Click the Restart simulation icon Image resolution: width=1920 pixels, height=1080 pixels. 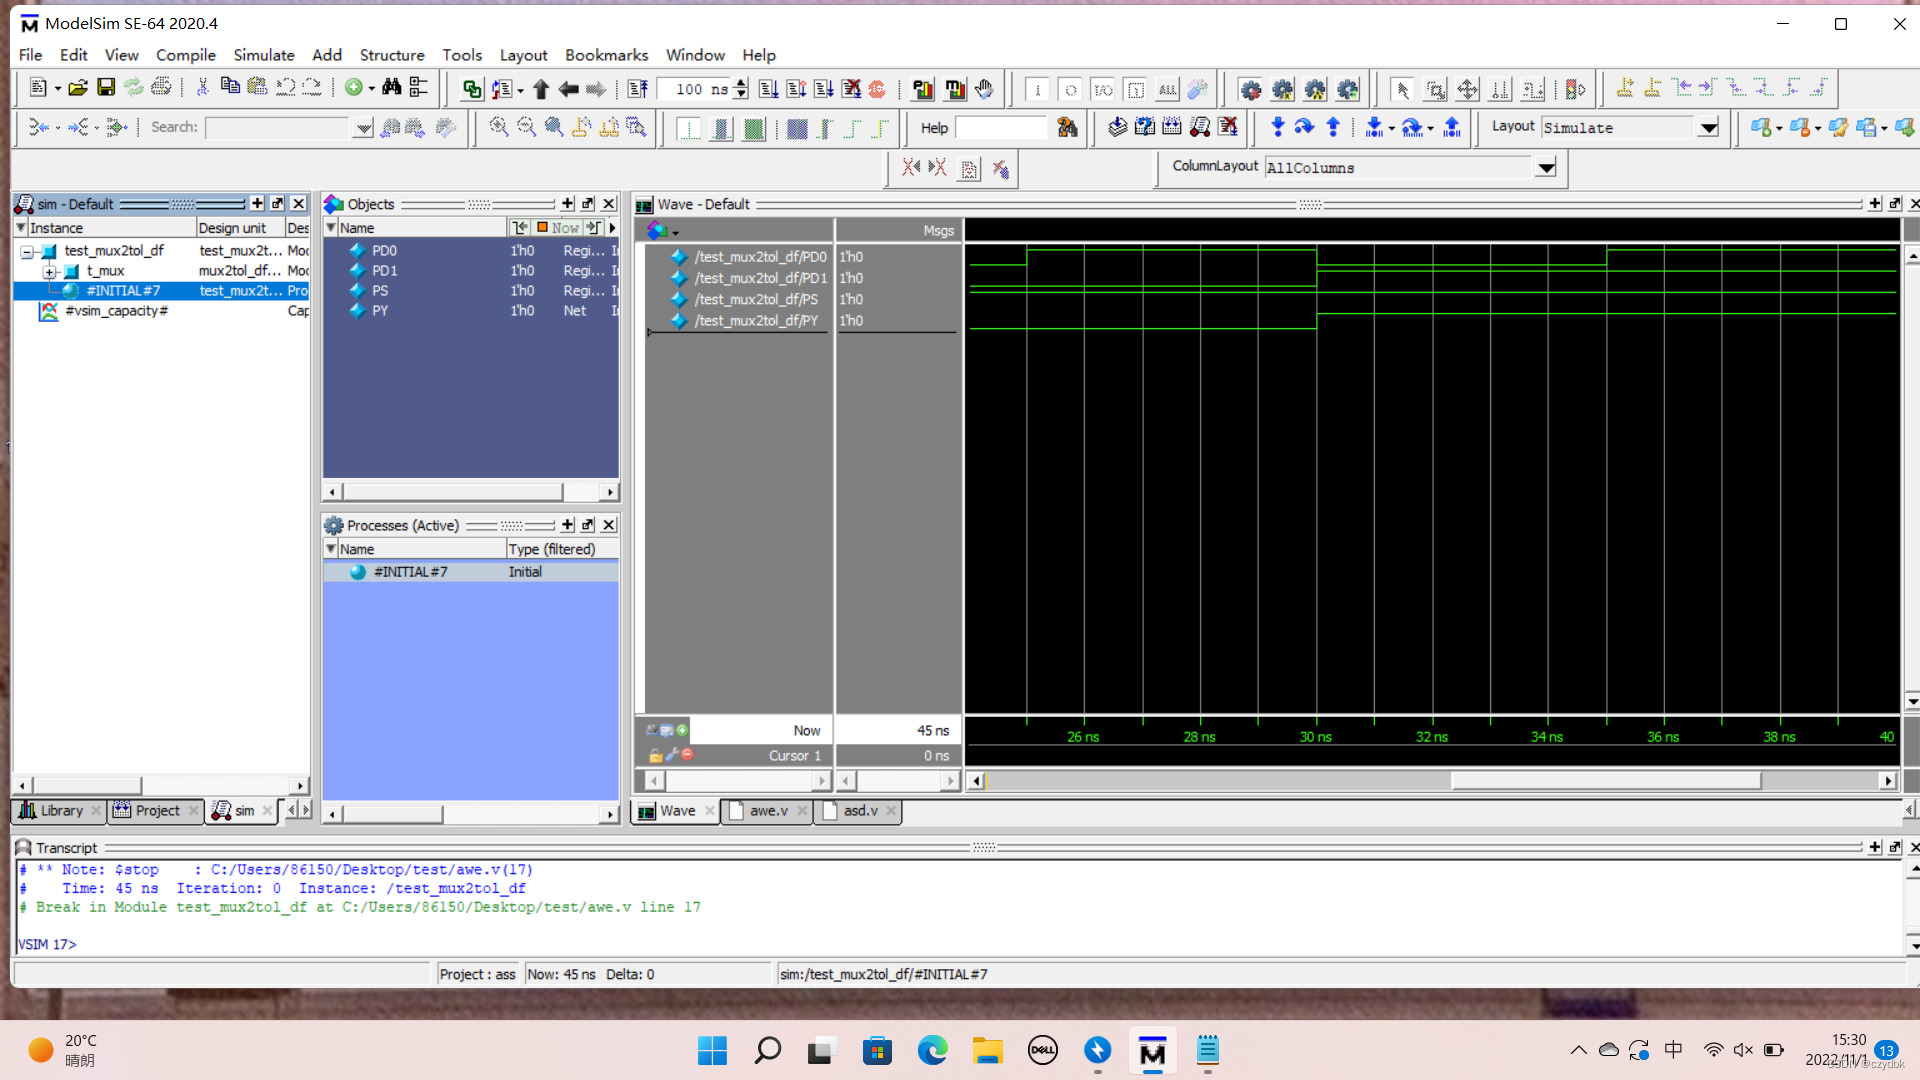tap(637, 89)
